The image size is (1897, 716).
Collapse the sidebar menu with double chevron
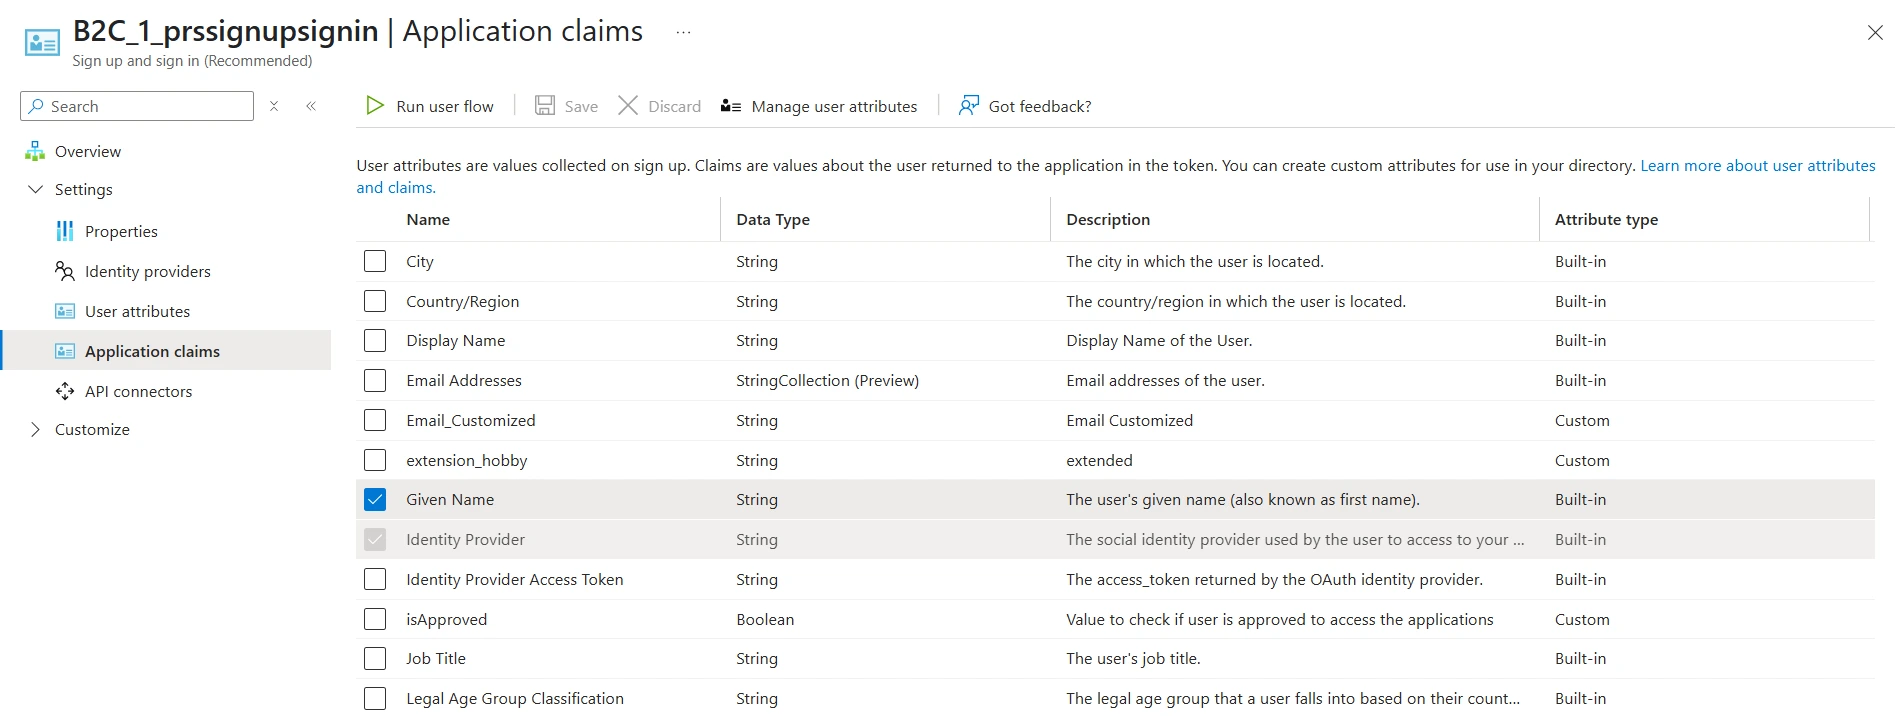click(x=311, y=106)
